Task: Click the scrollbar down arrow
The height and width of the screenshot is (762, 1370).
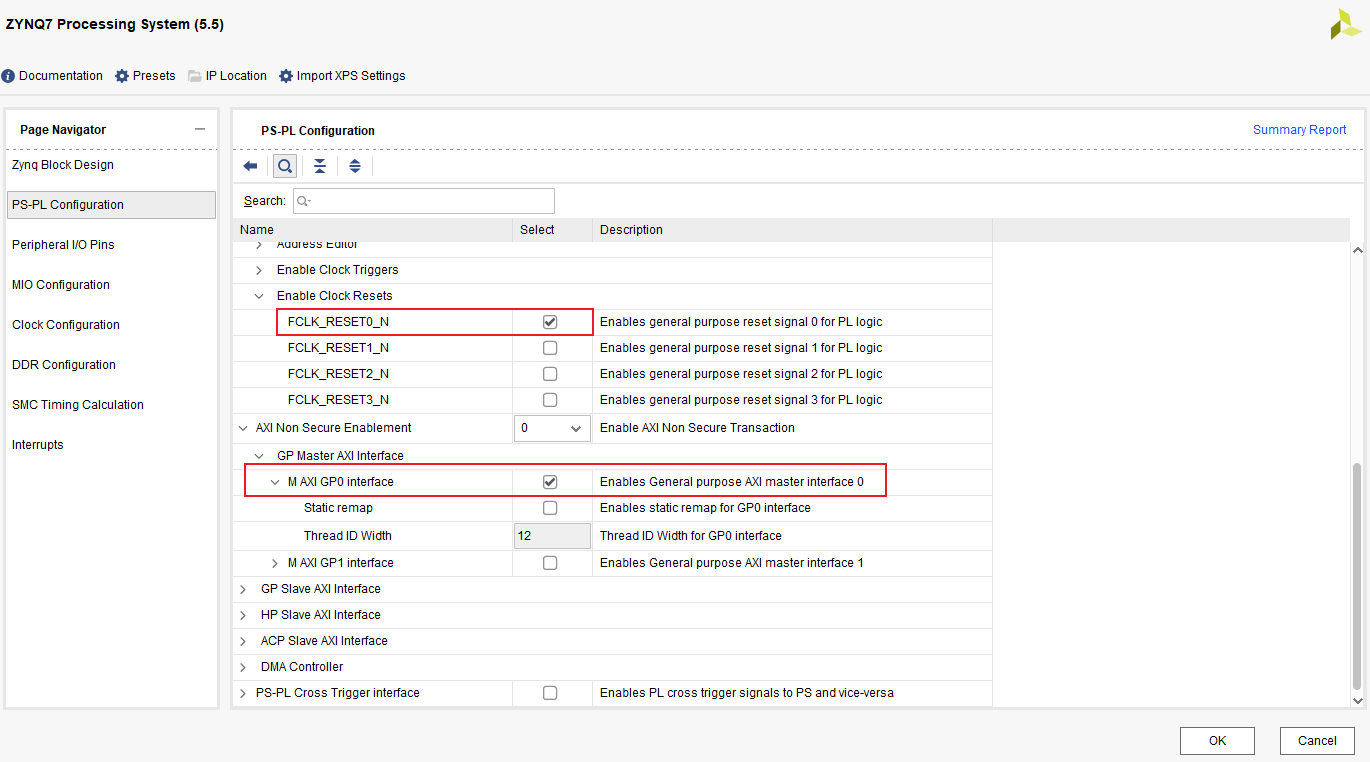Action: click(x=1357, y=701)
